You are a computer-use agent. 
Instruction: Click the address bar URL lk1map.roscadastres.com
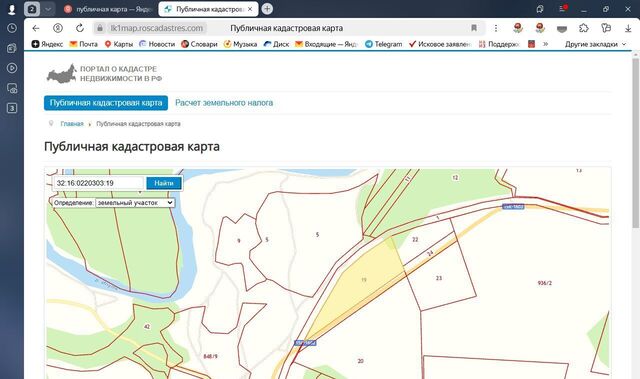point(157,28)
